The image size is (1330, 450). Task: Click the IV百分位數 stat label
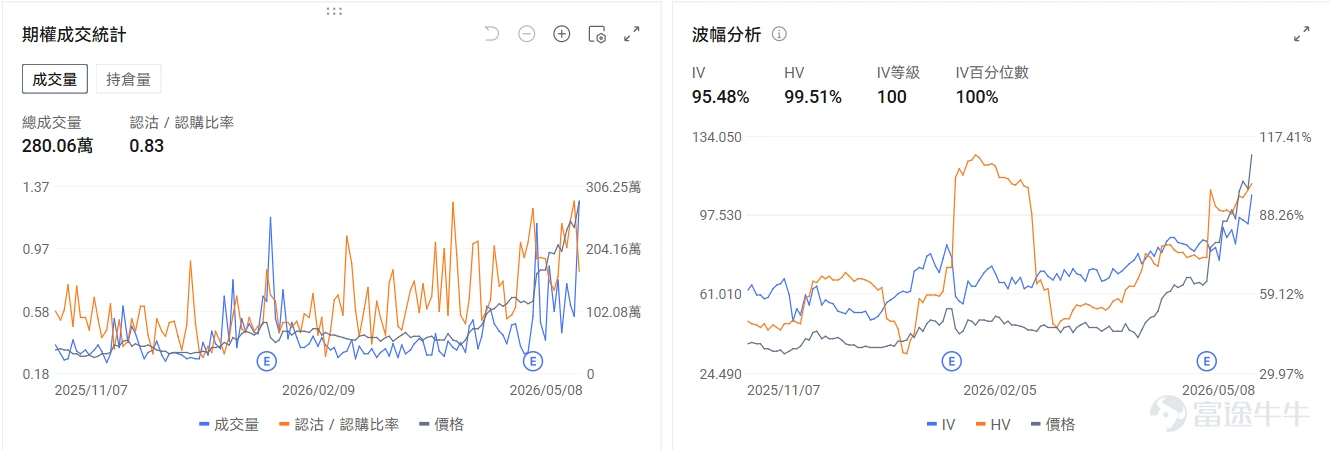(x=992, y=73)
